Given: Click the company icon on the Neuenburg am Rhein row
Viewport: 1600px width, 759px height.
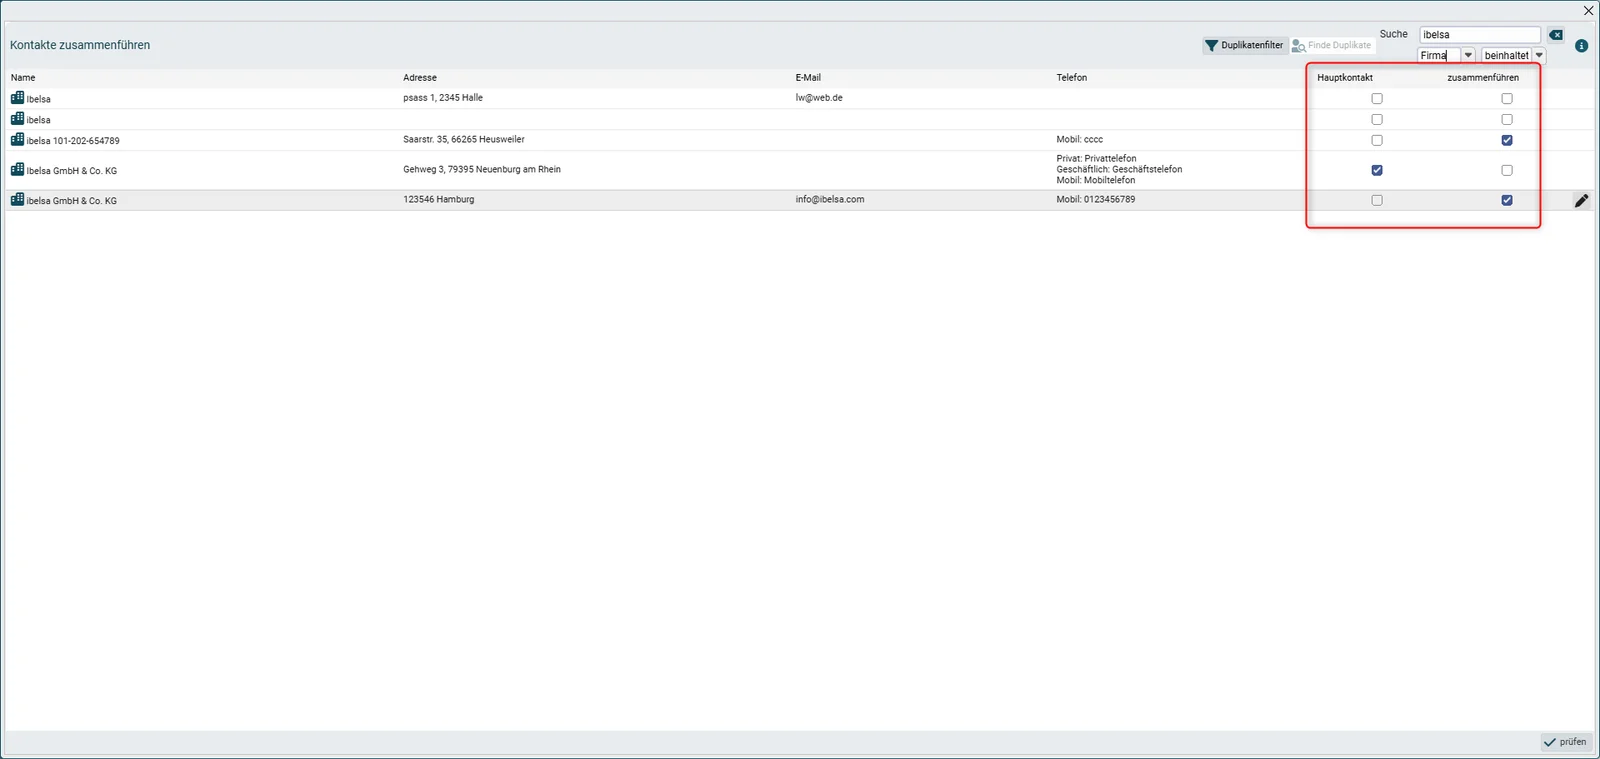Looking at the screenshot, I should [17, 170].
